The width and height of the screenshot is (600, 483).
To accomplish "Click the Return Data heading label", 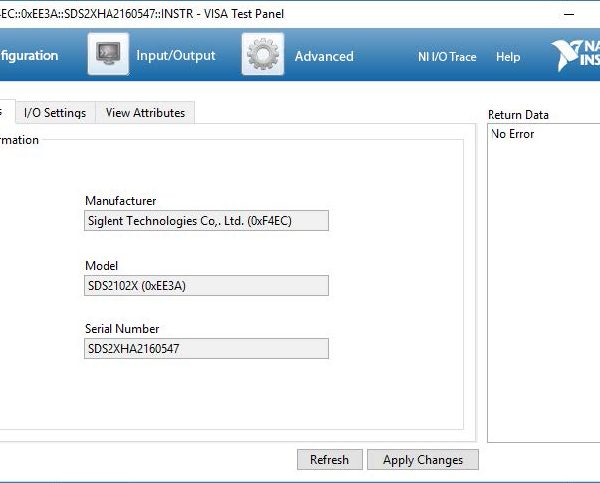I will click(518, 115).
